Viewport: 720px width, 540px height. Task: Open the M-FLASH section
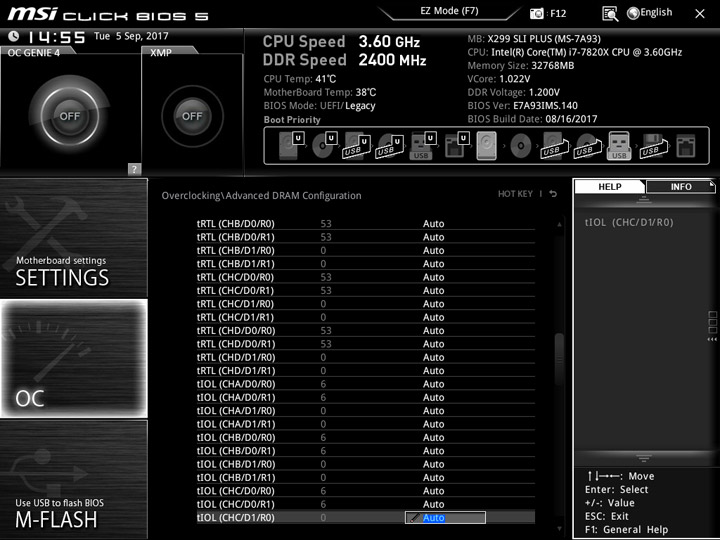74,479
